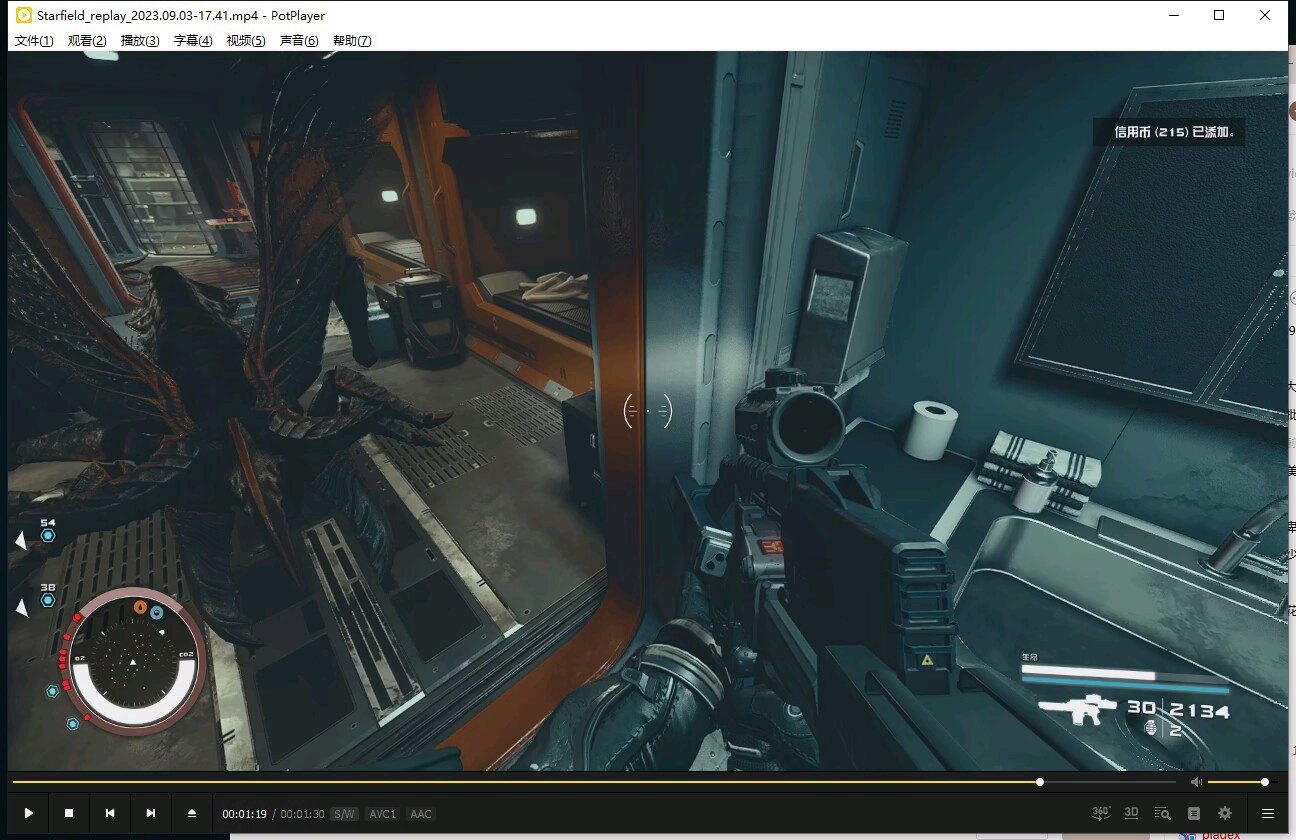Toggle the S/W decoder indicator
The height and width of the screenshot is (840, 1296).
click(344, 814)
